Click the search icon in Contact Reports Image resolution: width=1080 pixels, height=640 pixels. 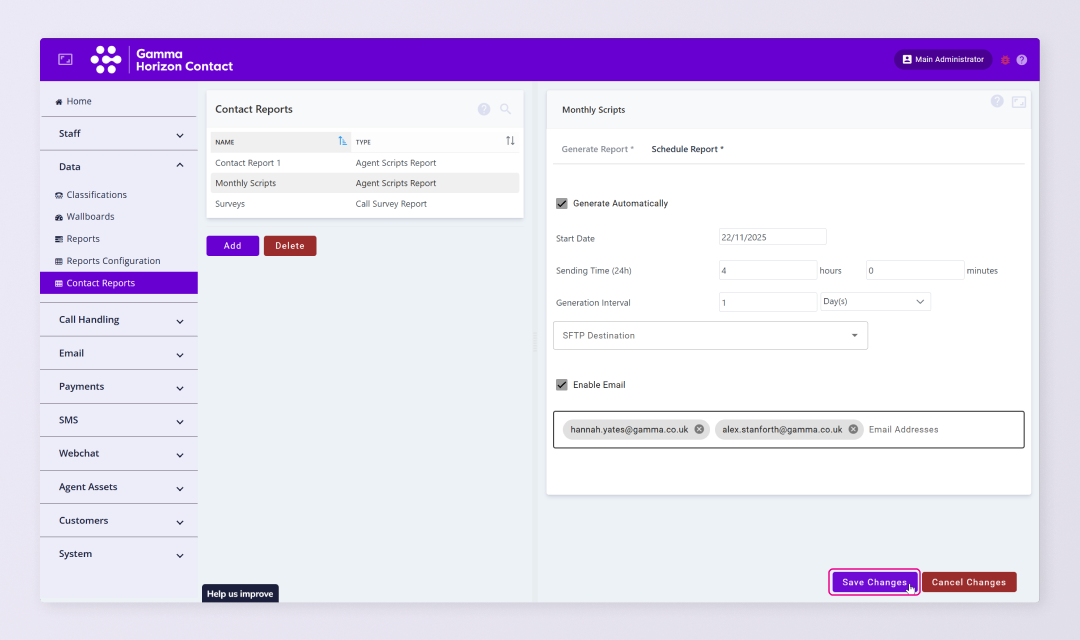[505, 109]
